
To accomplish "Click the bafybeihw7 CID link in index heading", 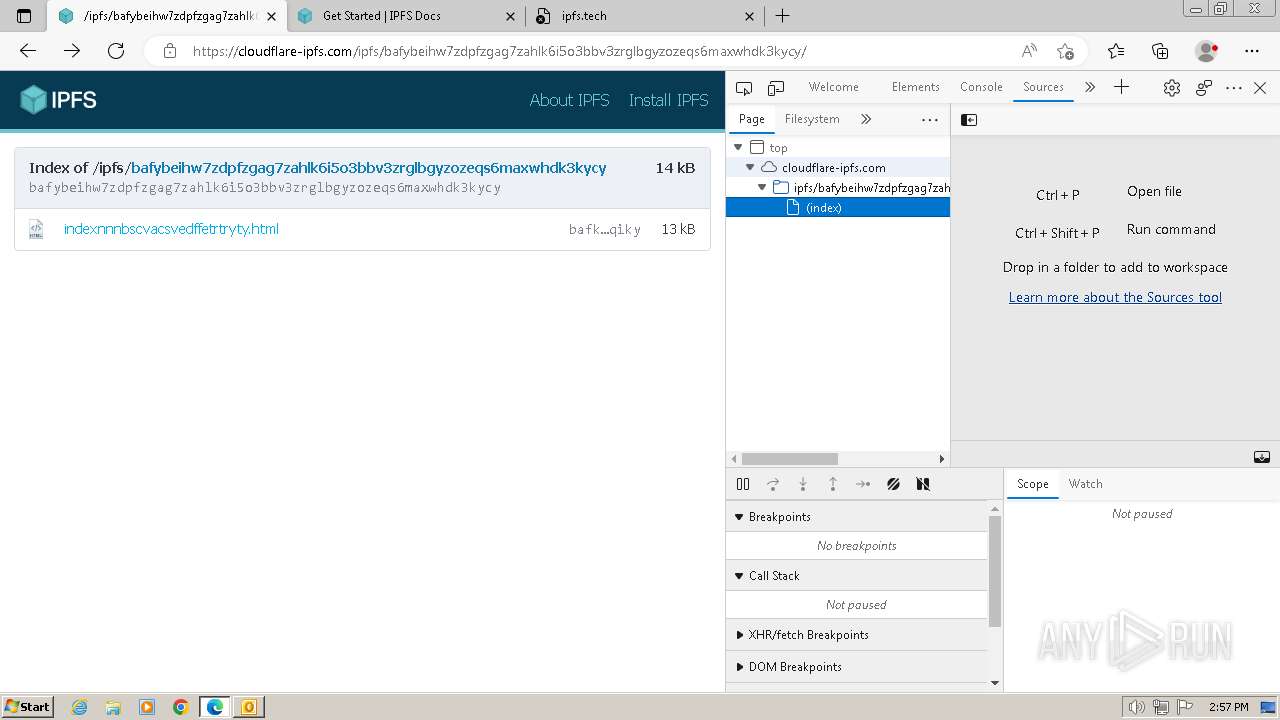I will click(x=368, y=168).
